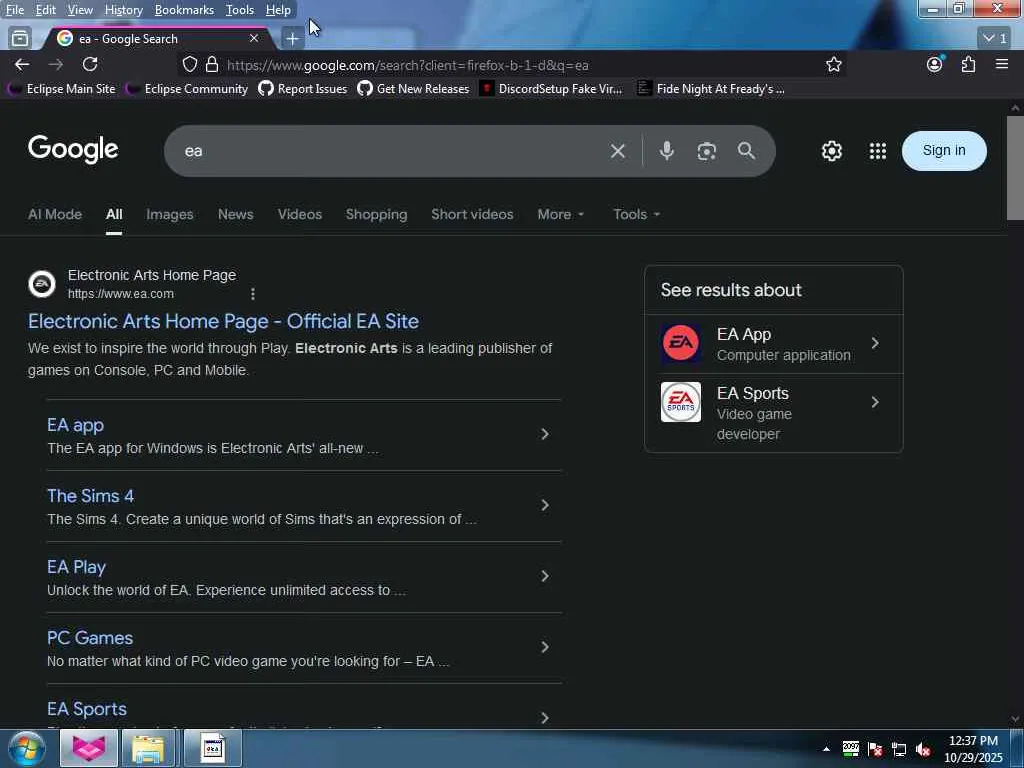The height and width of the screenshot is (768, 1024).
Task: Open the Extensions puzzle icon
Action: click(x=968, y=64)
